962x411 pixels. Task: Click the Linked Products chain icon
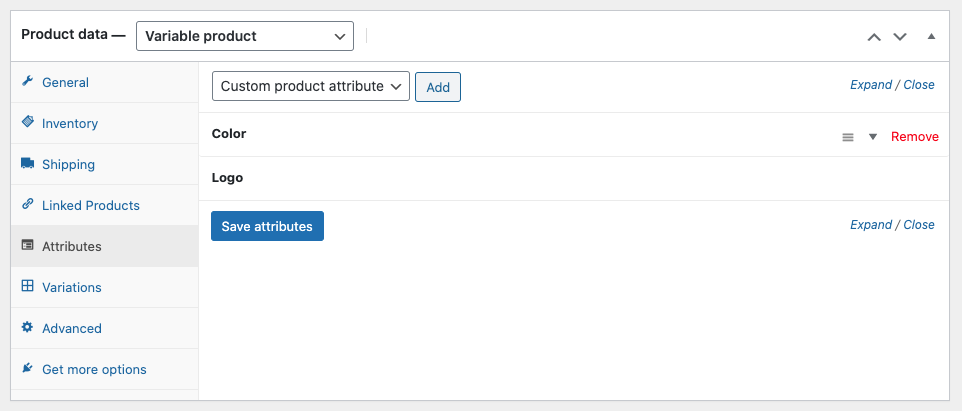[x=27, y=204]
